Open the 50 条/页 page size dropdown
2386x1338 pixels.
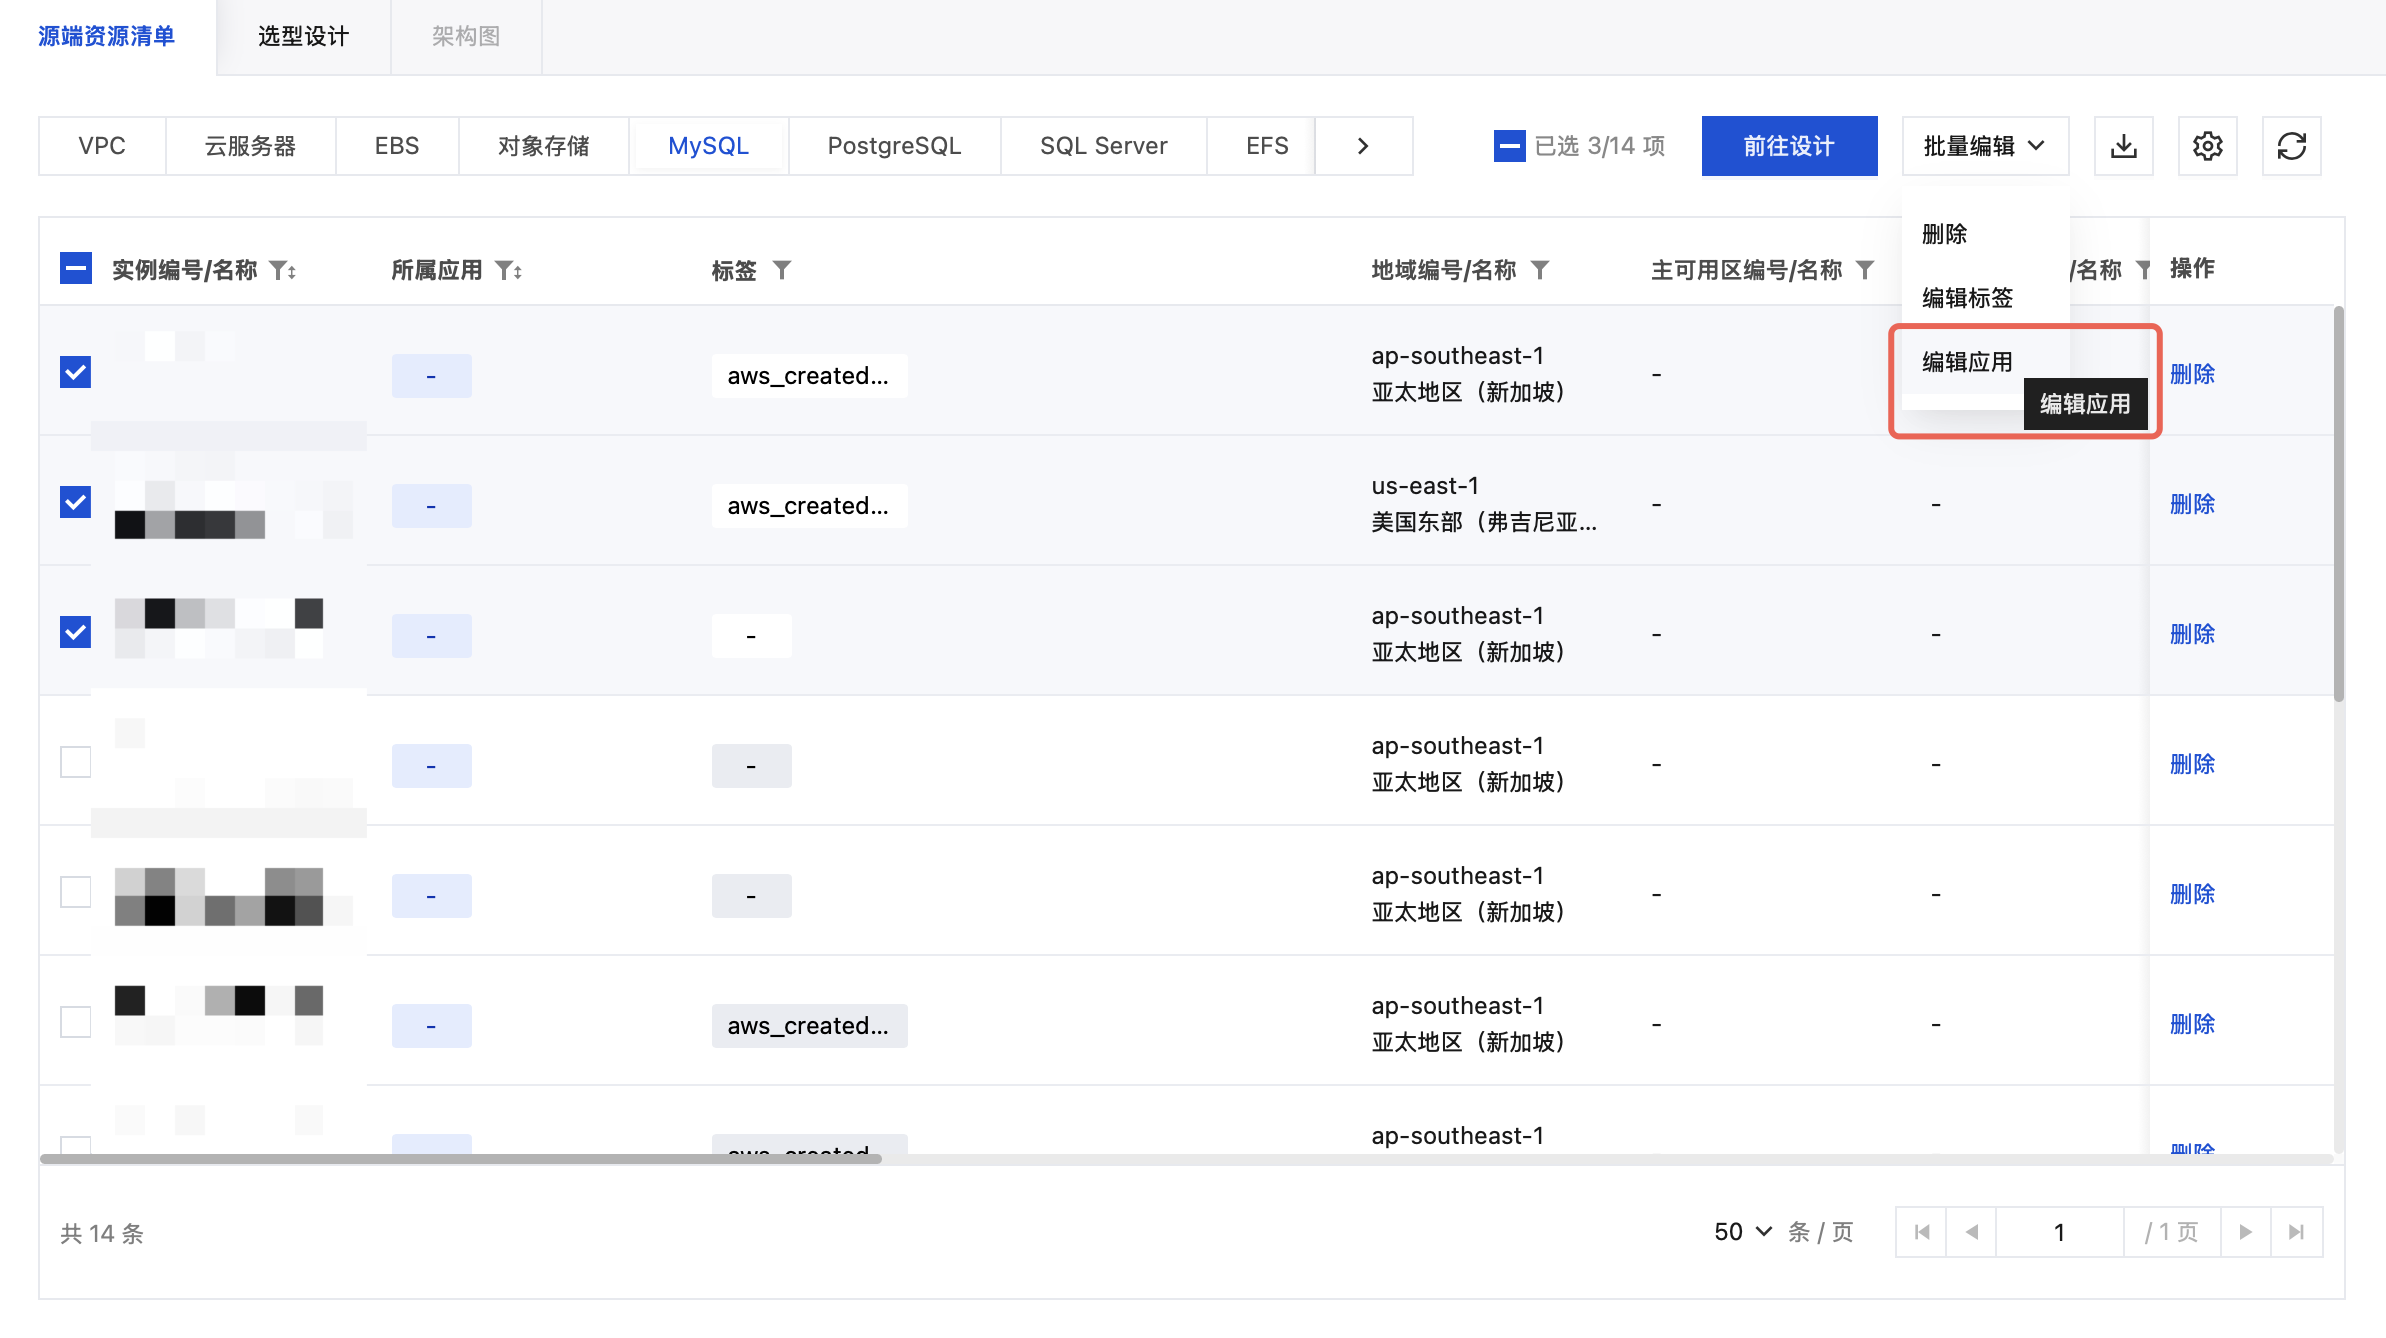click(1743, 1232)
